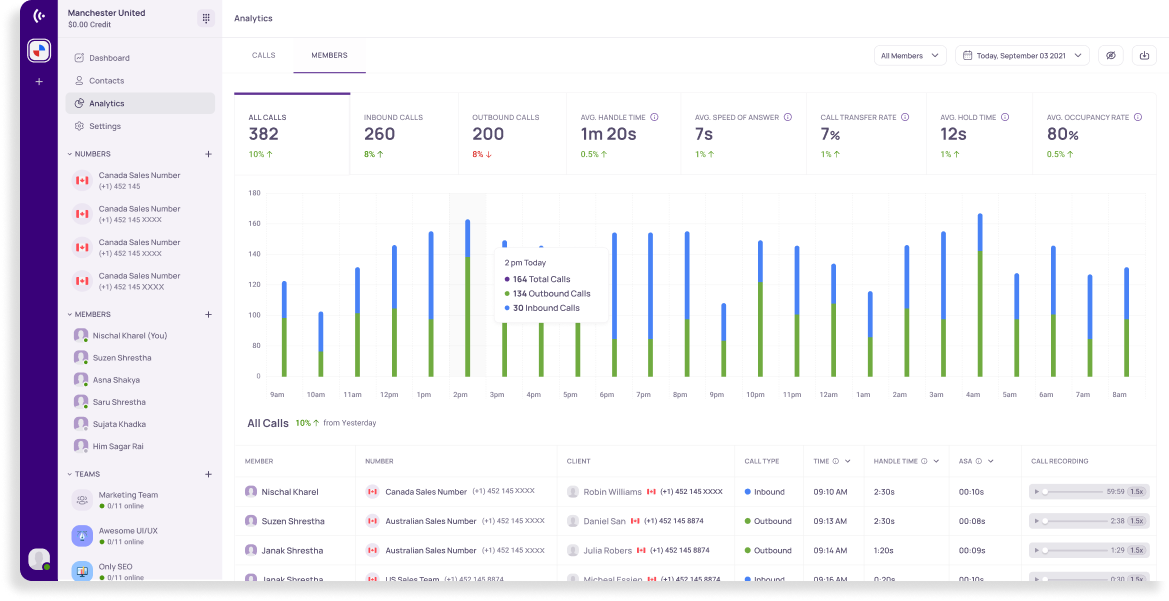Click the info icon beside Avg. Handle Time
This screenshot has height=601, width=1169.
(654, 117)
